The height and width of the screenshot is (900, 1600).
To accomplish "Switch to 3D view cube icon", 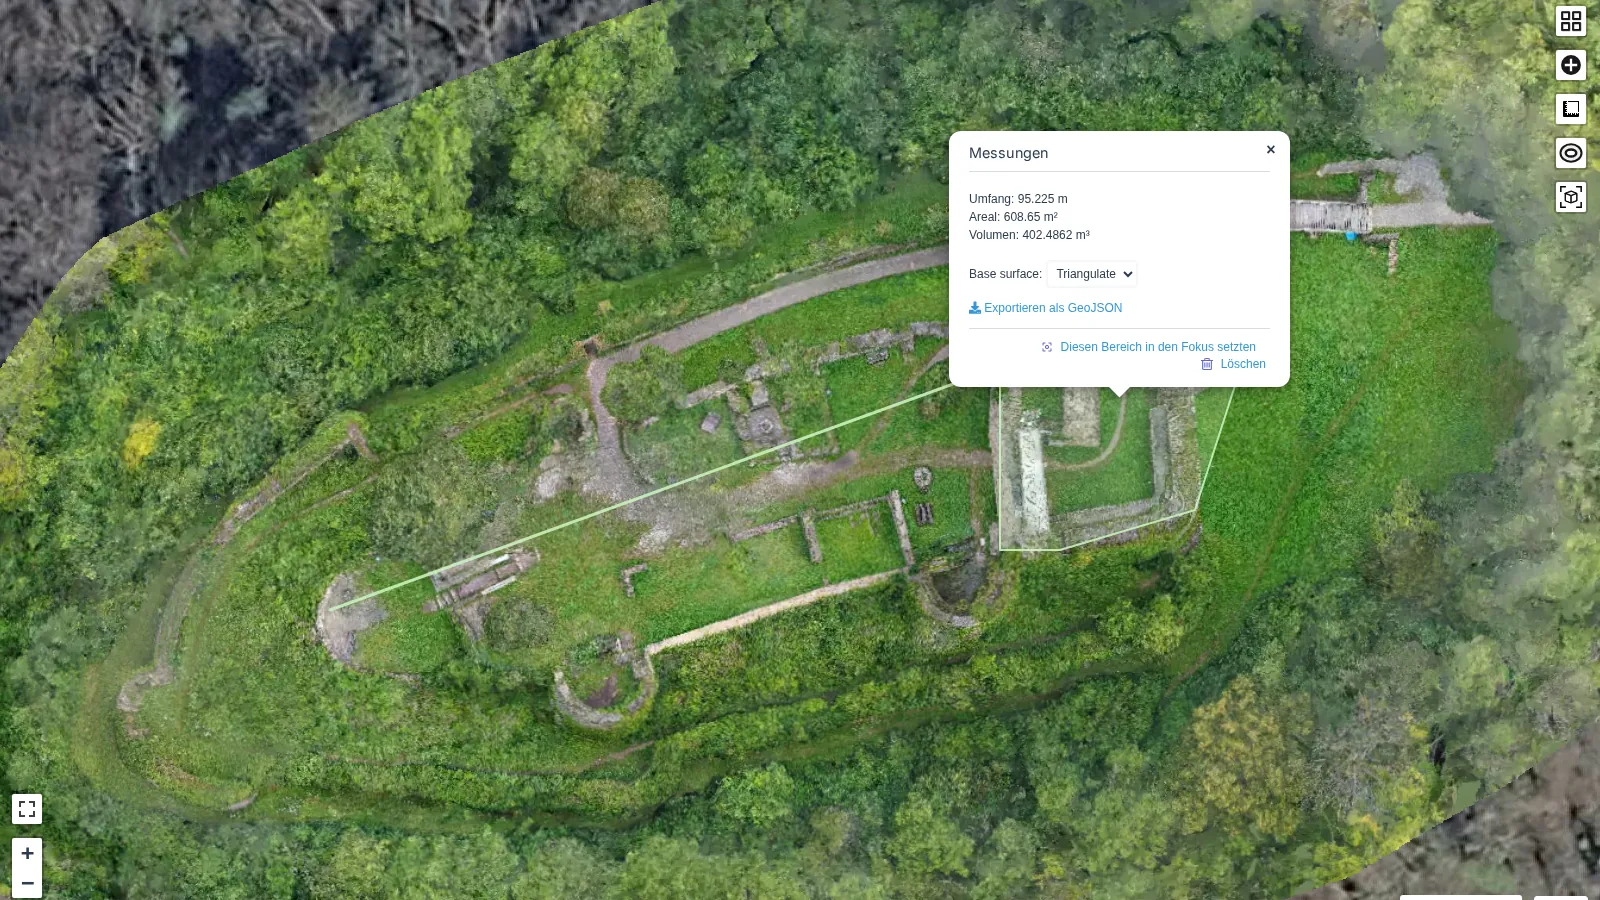I will (1571, 197).
